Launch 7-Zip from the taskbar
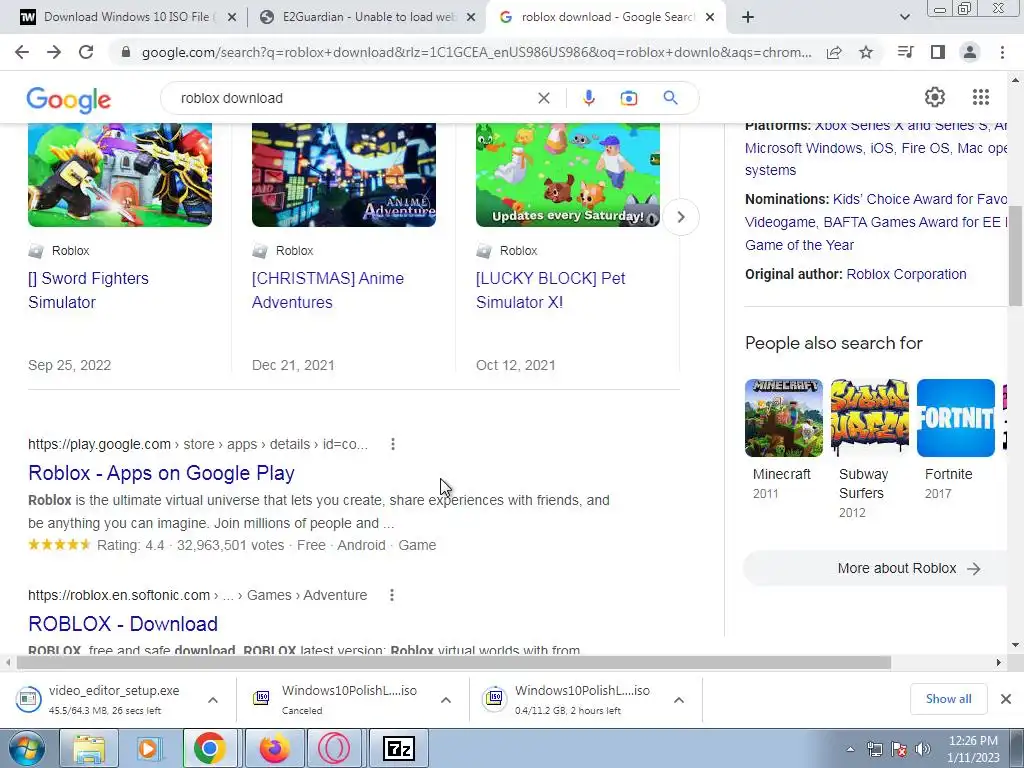The height and width of the screenshot is (768, 1024). coord(399,748)
